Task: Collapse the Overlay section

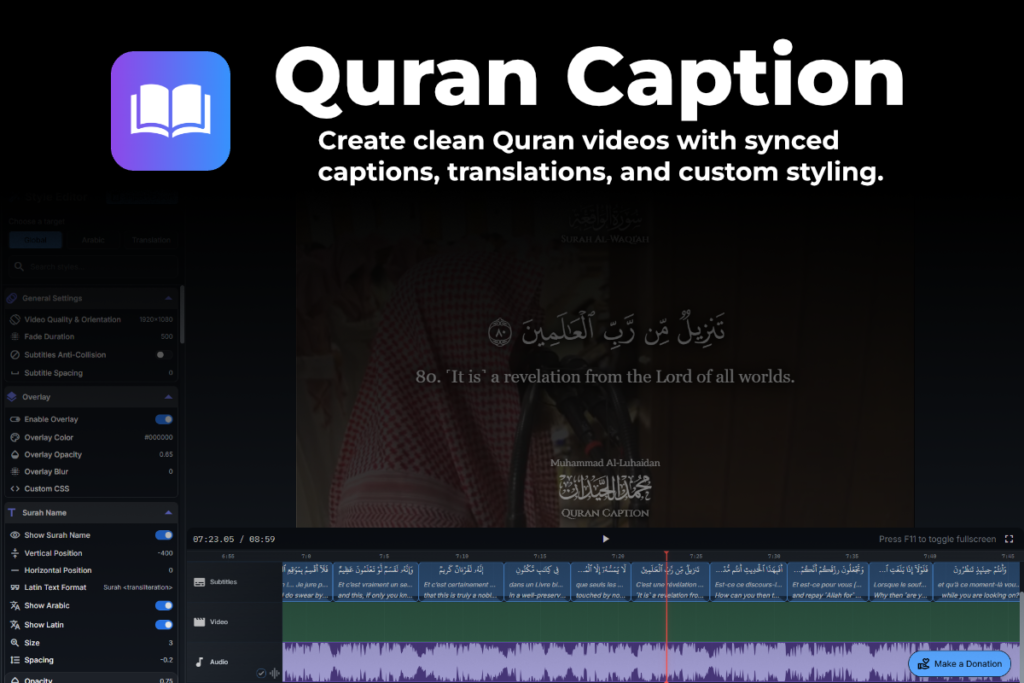Action: (168, 397)
